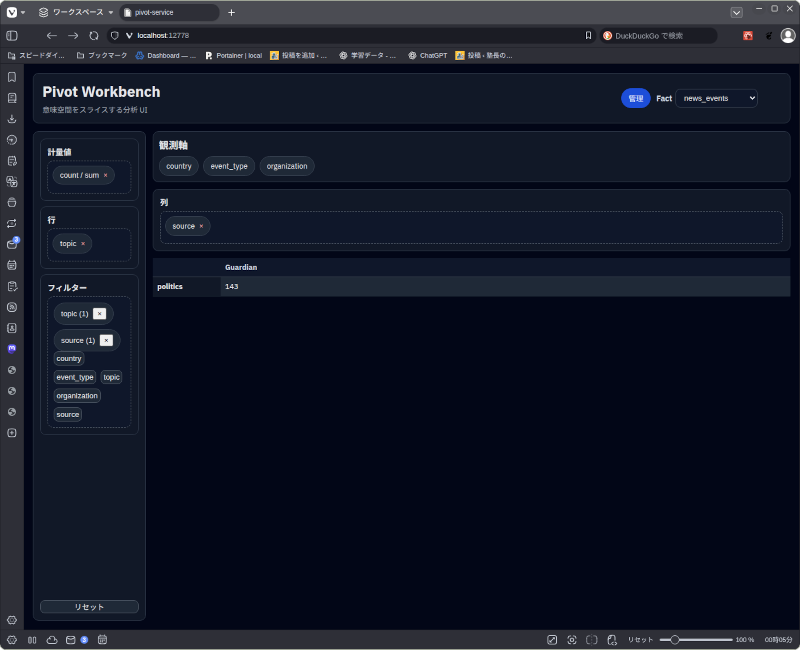Clear the source (1) filter

106,341
